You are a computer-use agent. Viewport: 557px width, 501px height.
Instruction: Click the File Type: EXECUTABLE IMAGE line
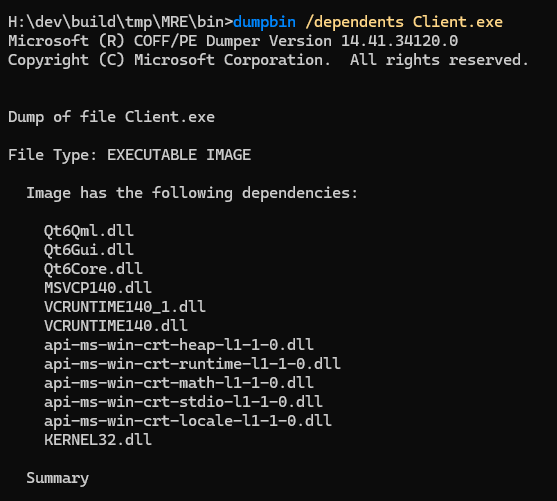point(130,155)
